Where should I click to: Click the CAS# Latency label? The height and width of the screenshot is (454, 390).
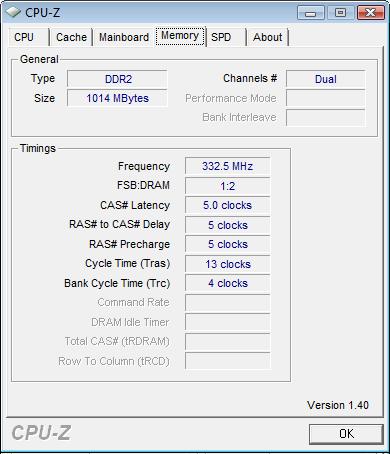135,205
